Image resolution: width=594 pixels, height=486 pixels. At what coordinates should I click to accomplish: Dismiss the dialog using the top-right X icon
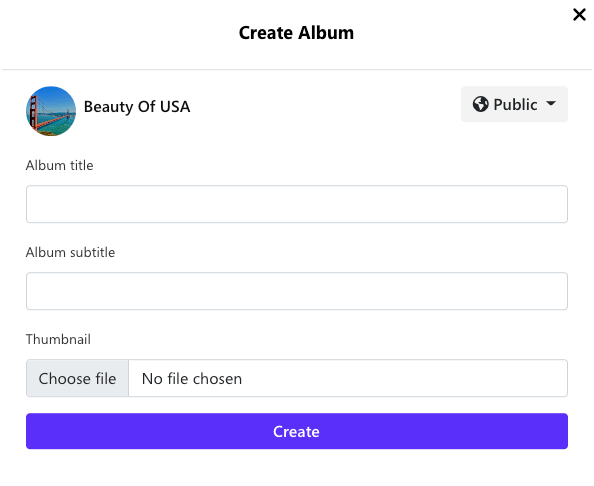click(x=579, y=15)
